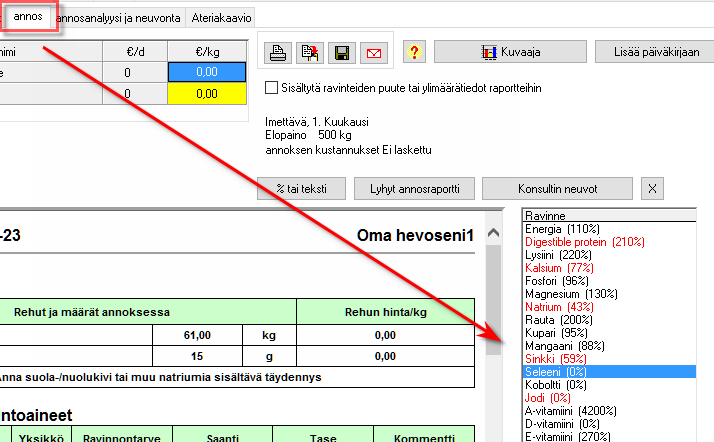Image resolution: width=714 pixels, height=442 pixels.
Task: Click the Konsultin neuvot button
Action: coord(558,188)
